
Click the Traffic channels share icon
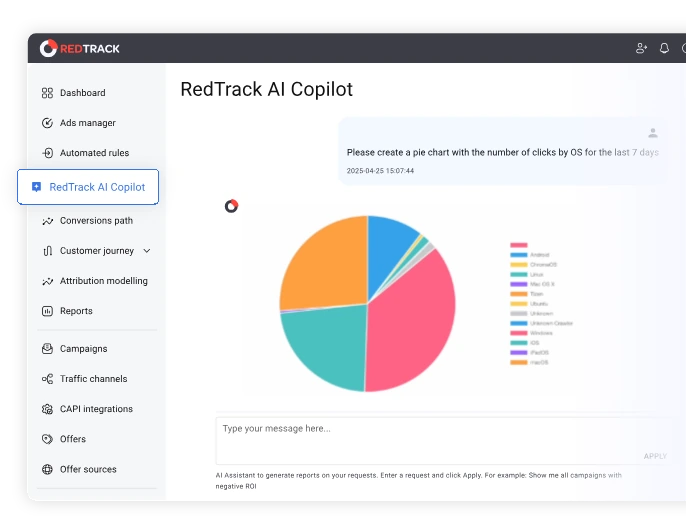47,379
